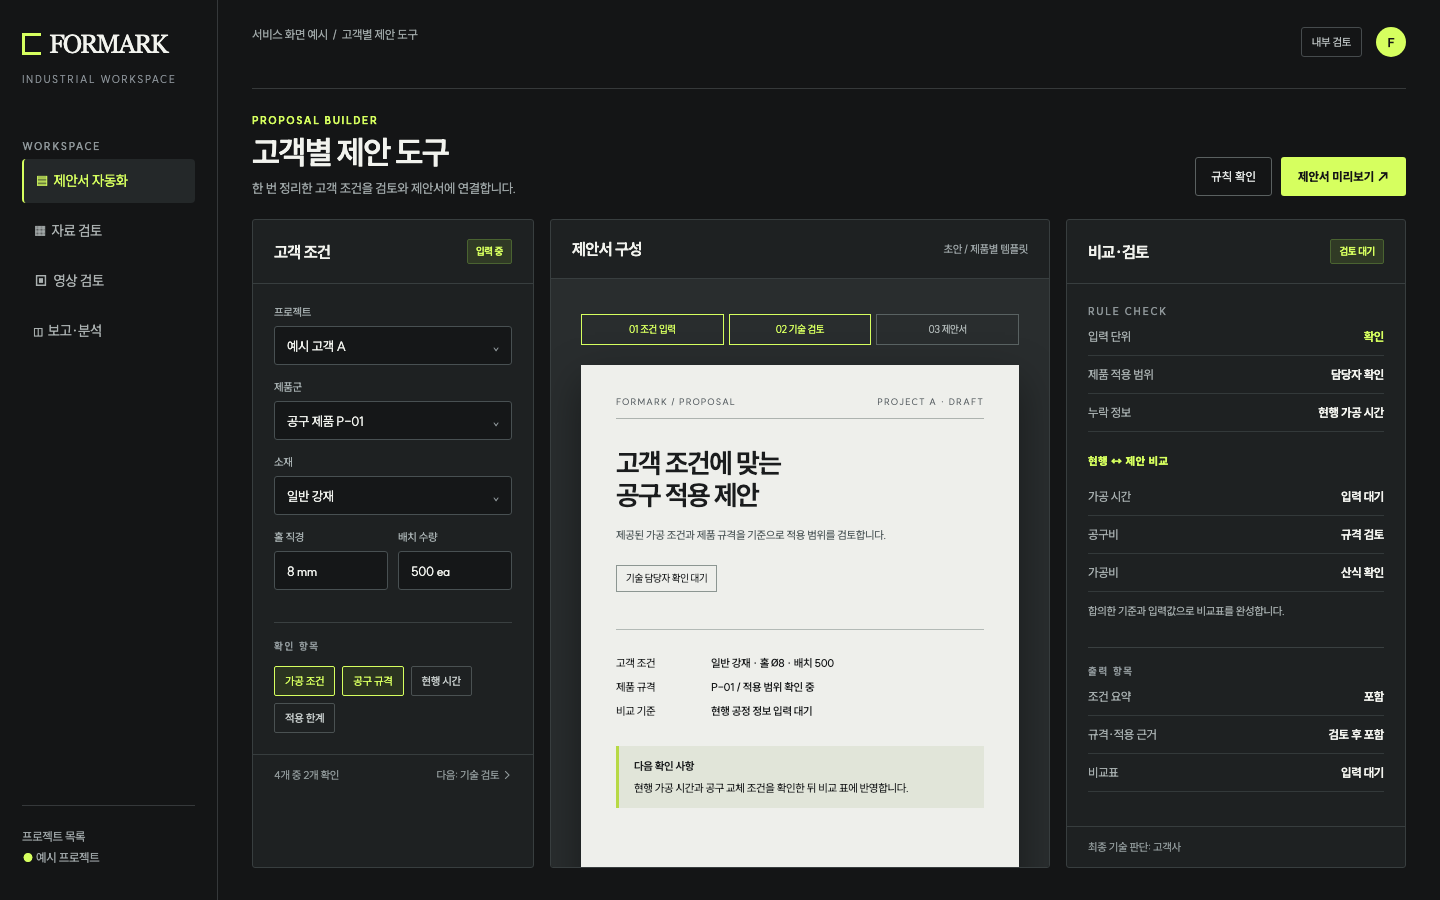Click the 비교표 row's 입력 대기 value
This screenshot has width=1440, height=900.
tap(1362, 773)
